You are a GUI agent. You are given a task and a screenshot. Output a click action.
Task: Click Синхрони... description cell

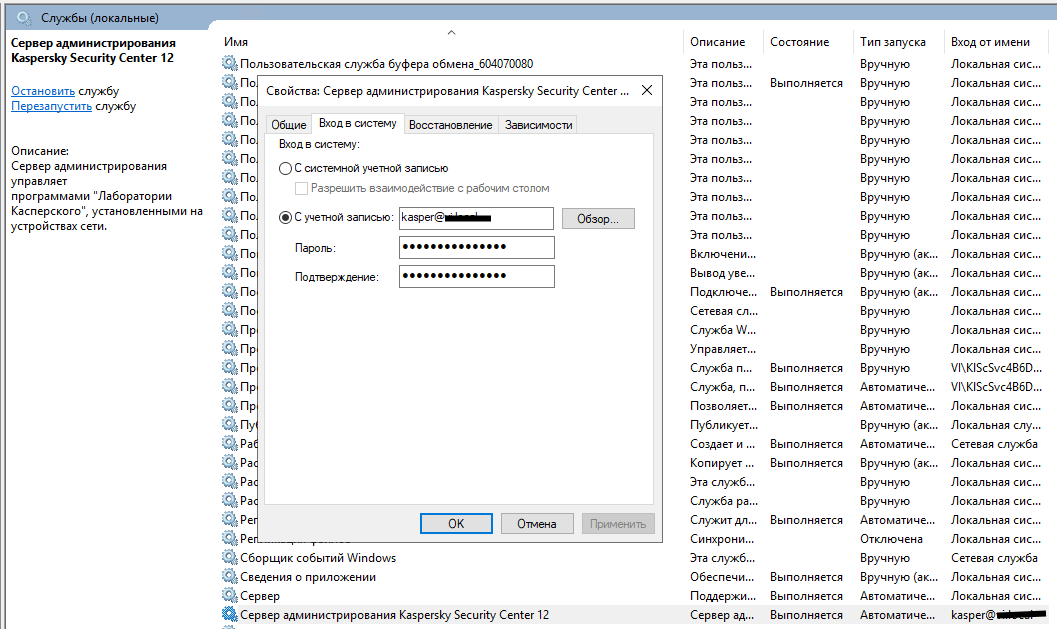point(721,539)
